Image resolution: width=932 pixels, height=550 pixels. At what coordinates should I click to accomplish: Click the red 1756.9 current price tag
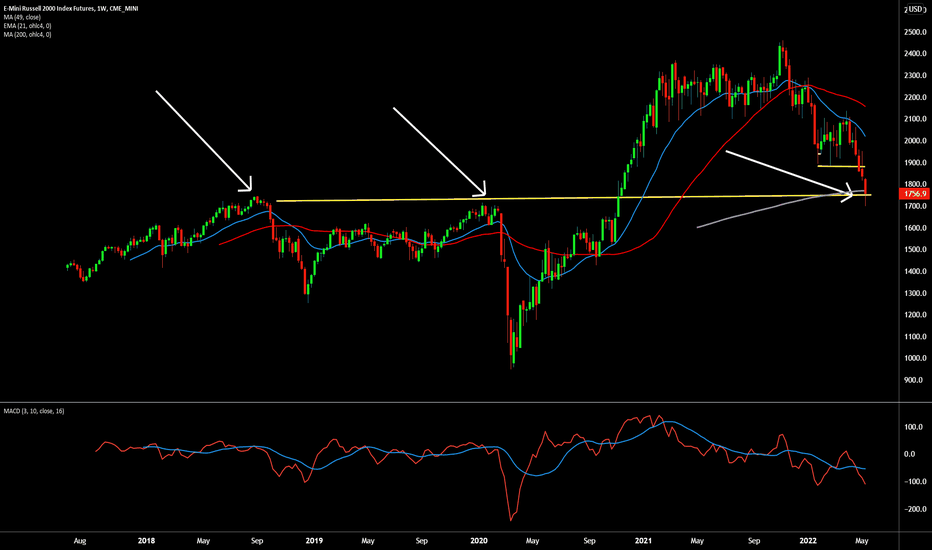[x=913, y=194]
